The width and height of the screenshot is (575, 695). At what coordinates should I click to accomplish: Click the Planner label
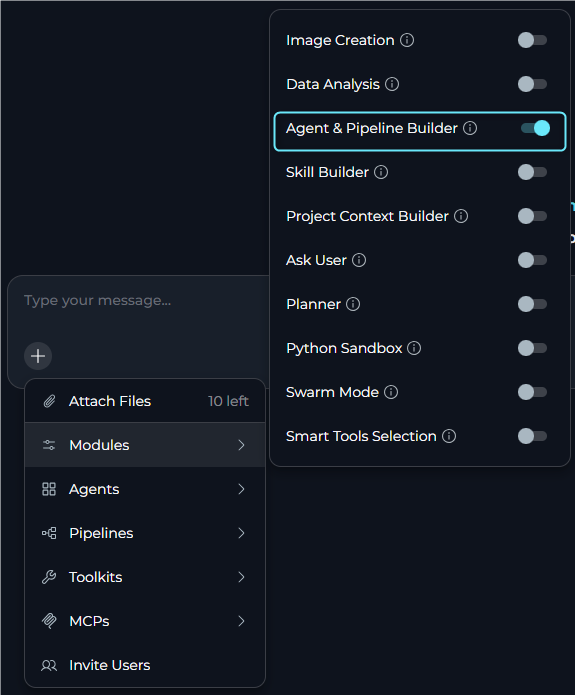pos(313,304)
